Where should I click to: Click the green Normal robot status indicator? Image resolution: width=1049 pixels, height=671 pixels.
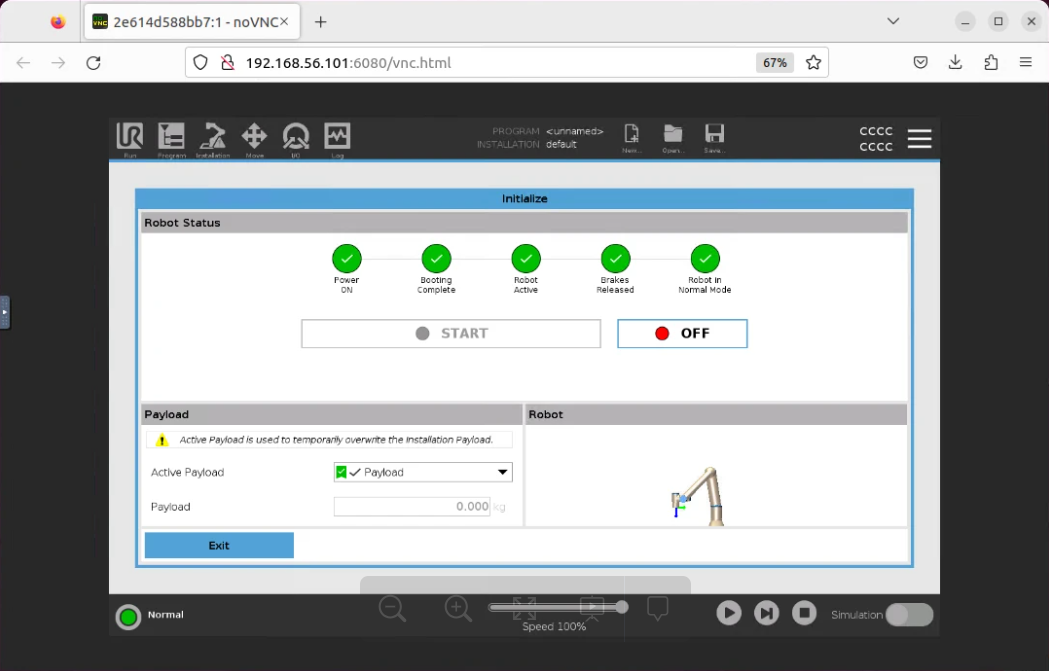[128, 616]
